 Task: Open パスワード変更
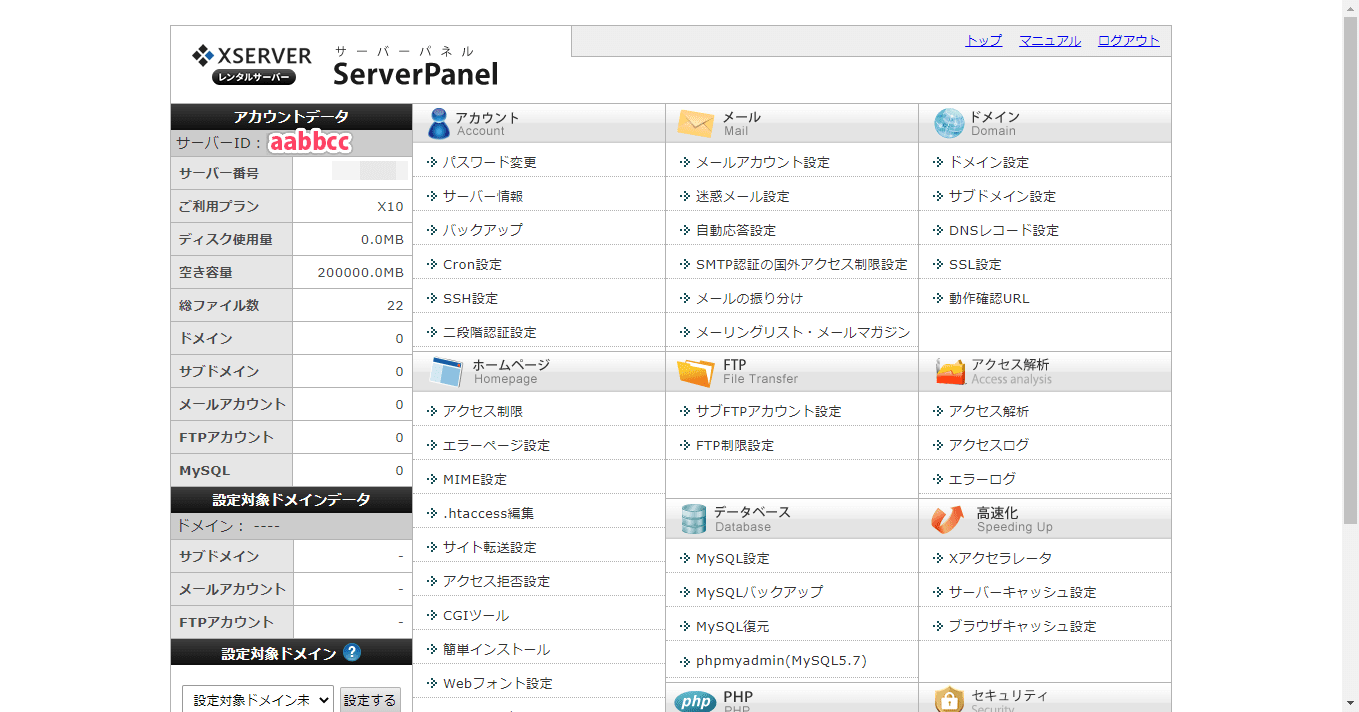[490, 162]
